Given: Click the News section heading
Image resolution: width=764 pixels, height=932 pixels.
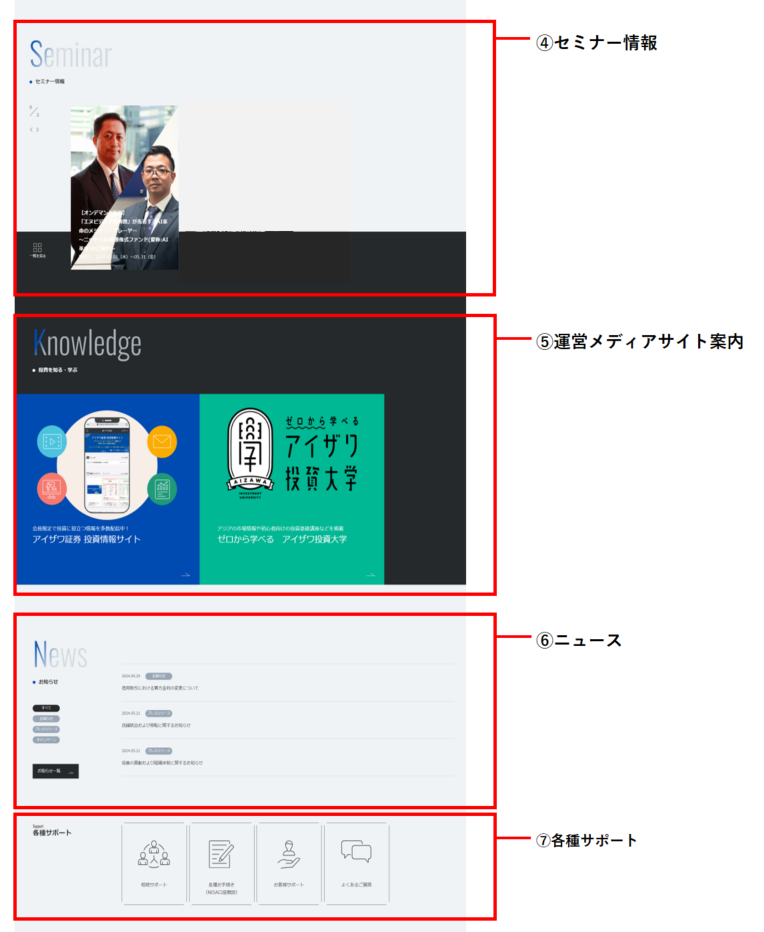Looking at the screenshot, I should click(60, 654).
